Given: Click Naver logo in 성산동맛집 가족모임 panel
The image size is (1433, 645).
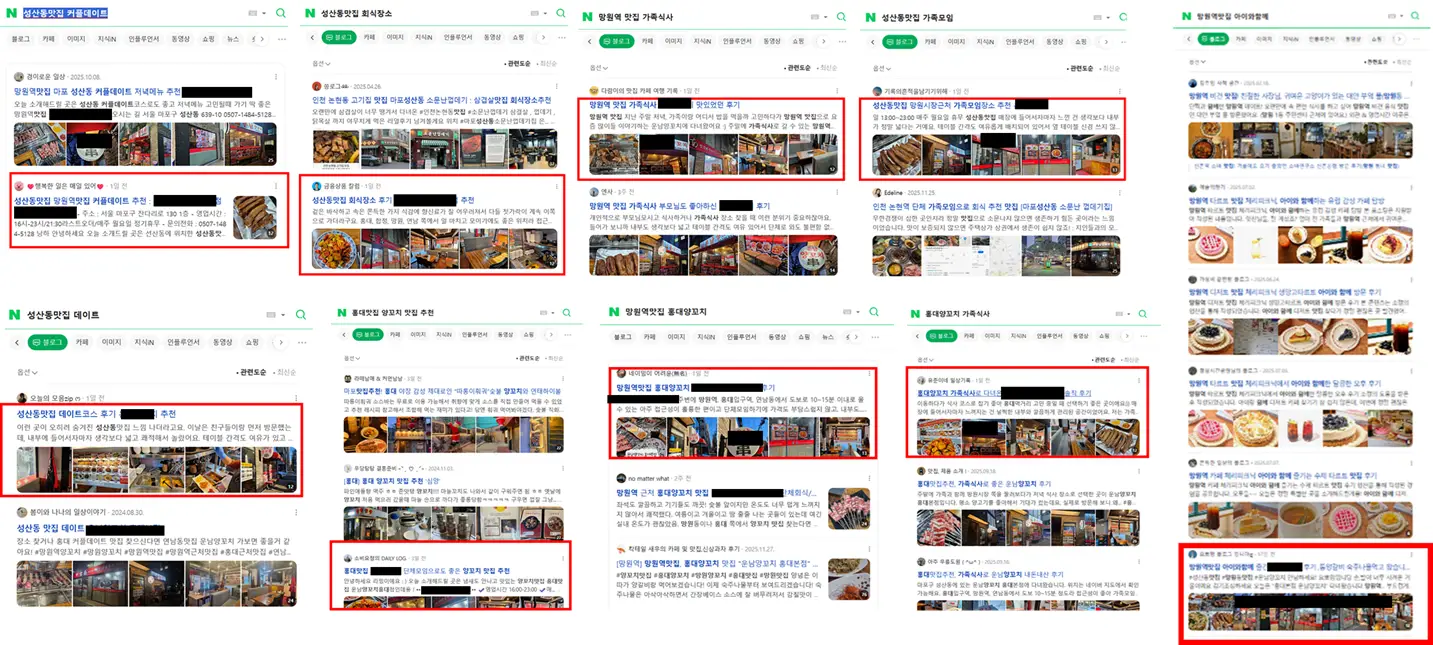Looking at the screenshot, I should click(x=869, y=17).
